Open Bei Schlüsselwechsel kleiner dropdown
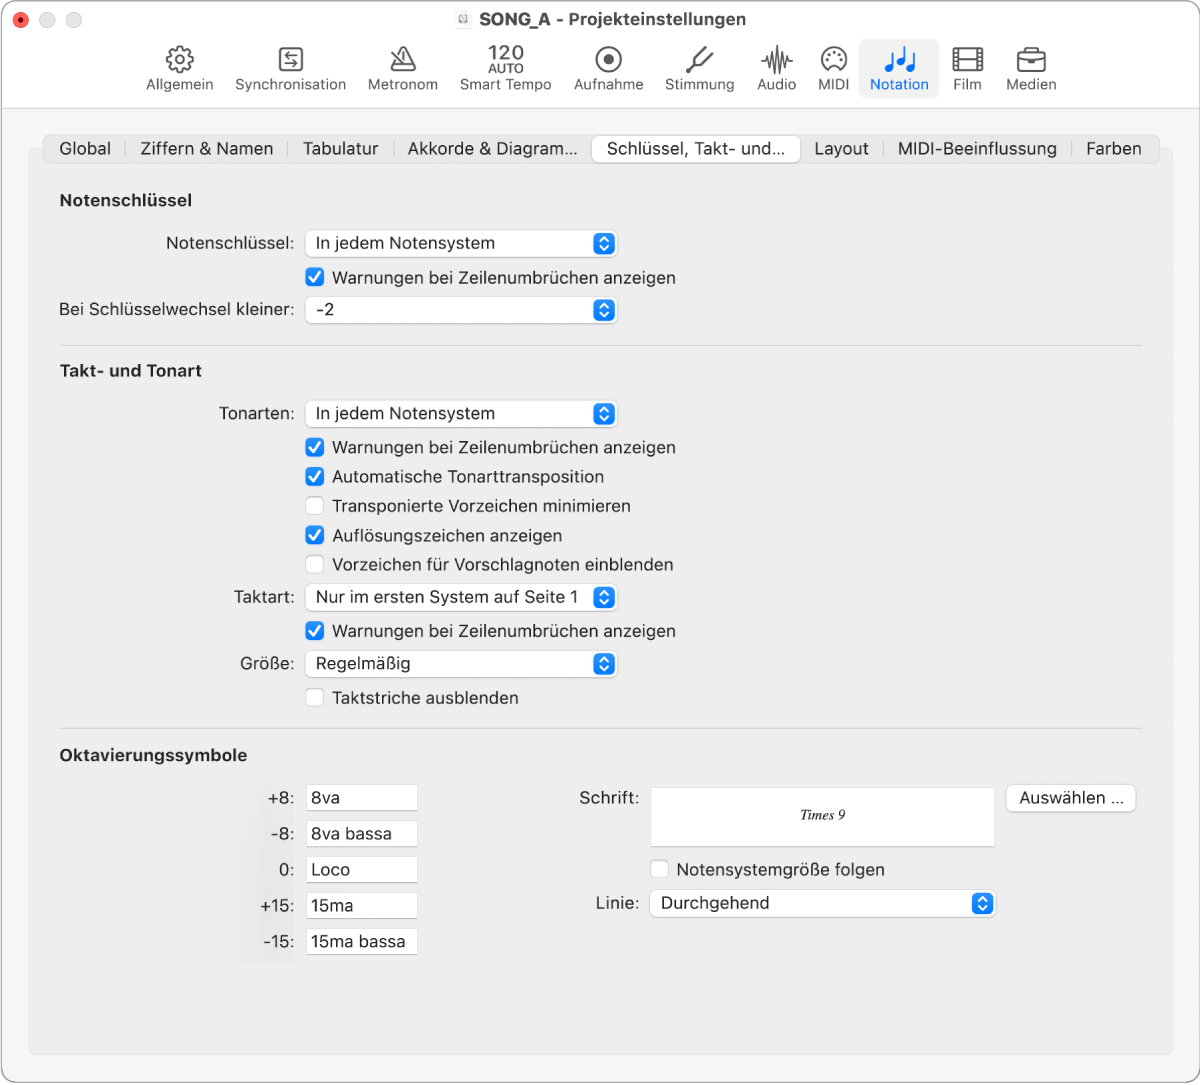The width and height of the screenshot is (1200, 1085). click(x=461, y=310)
